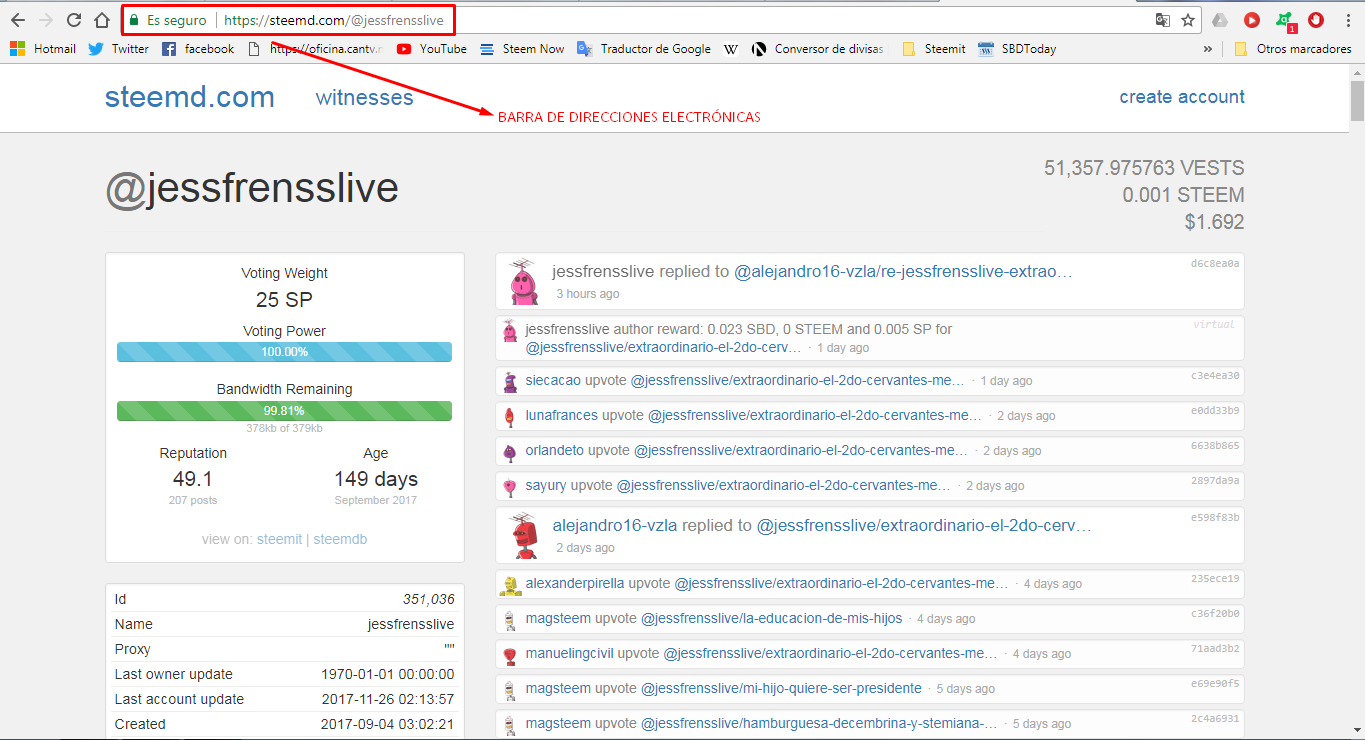The height and width of the screenshot is (740, 1365).
Task: Open the steemit link under 'view on'
Action: (279, 539)
